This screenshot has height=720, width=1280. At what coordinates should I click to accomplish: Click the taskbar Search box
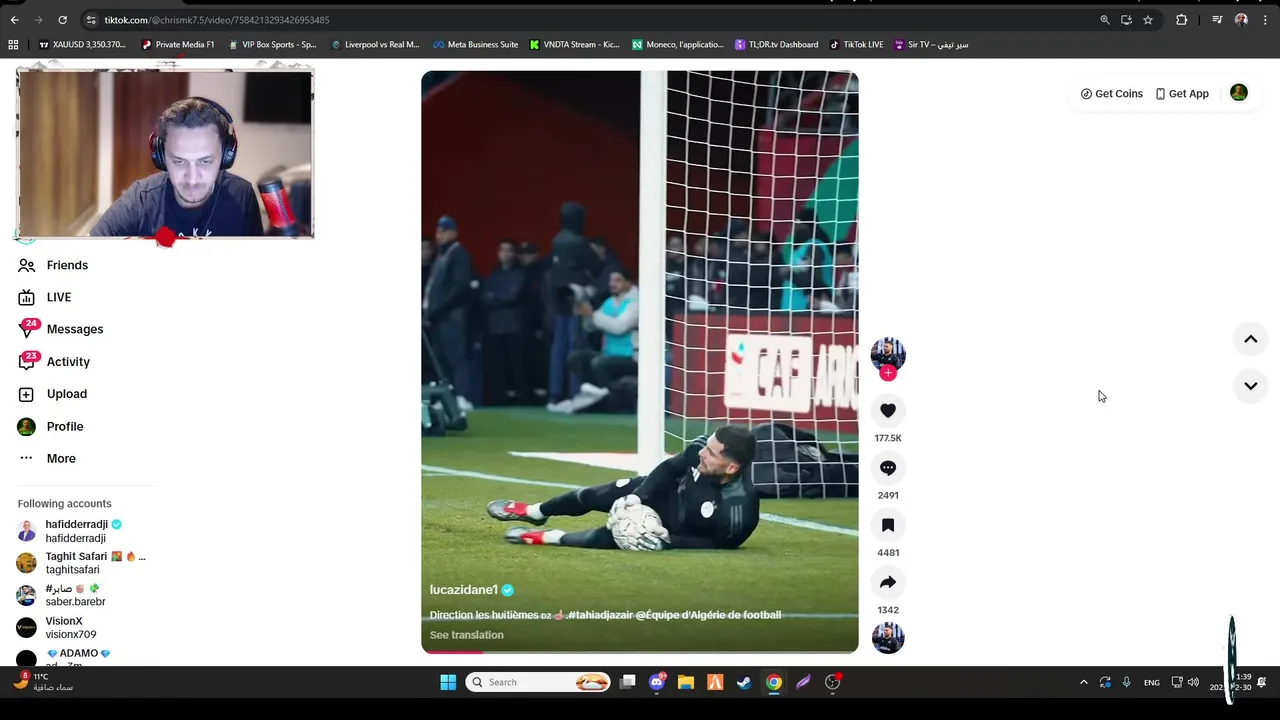539,682
